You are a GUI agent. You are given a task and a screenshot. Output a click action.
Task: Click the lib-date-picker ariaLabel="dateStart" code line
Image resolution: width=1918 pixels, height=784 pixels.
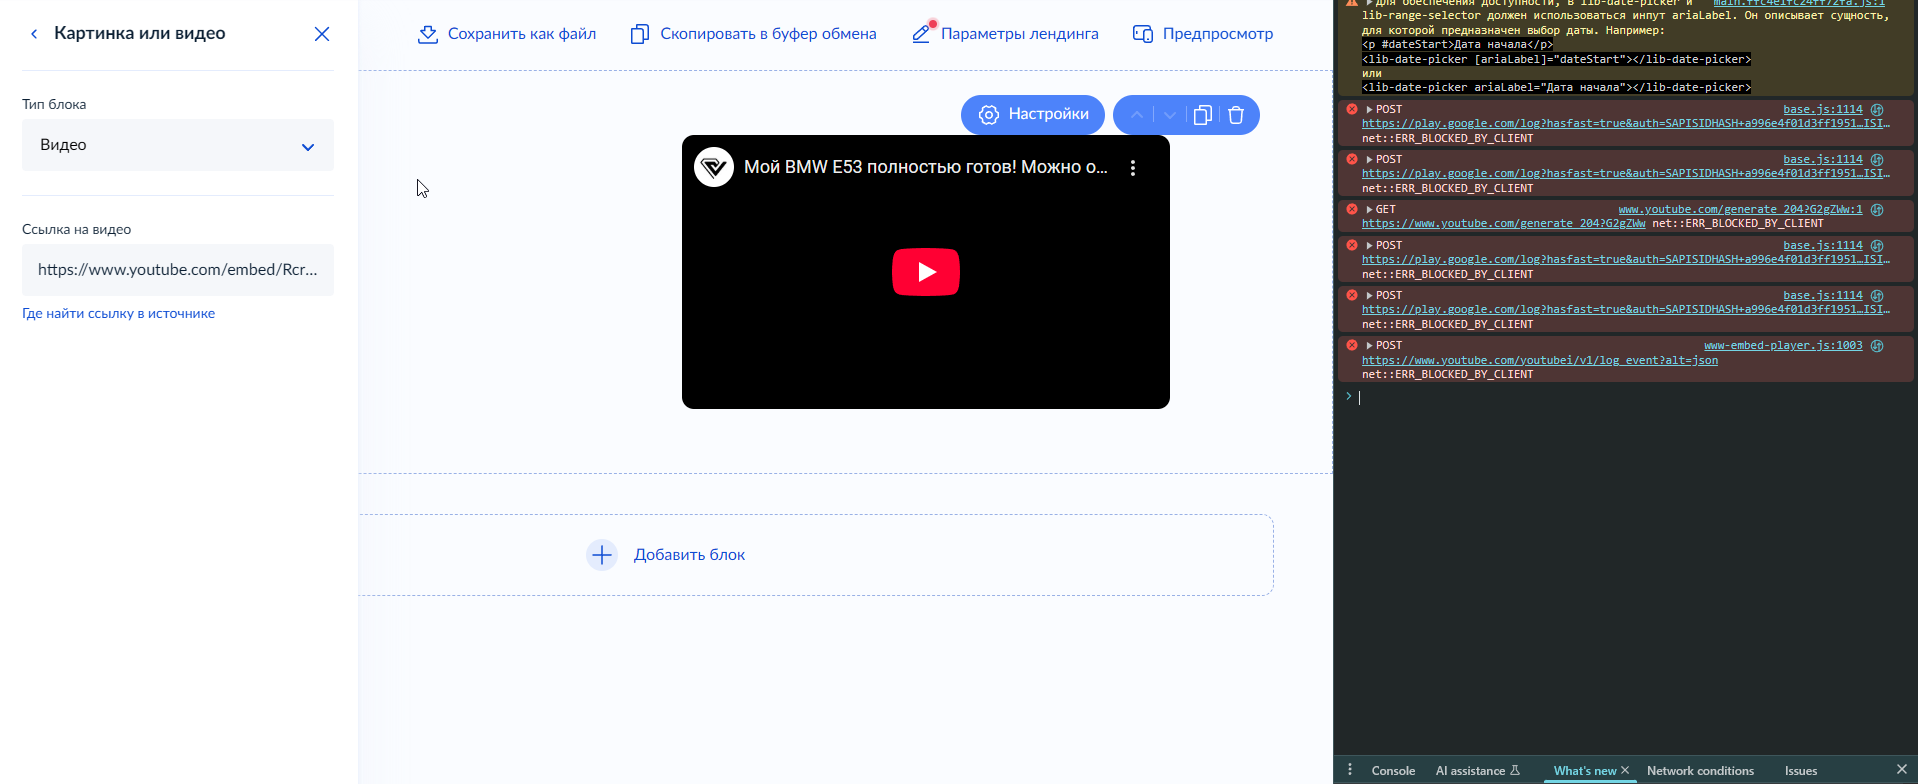pyautogui.click(x=1556, y=59)
